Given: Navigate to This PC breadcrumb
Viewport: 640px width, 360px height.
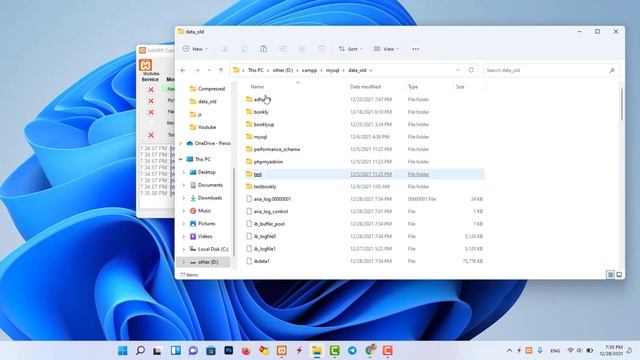Looking at the screenshot, I should (256, 70).
